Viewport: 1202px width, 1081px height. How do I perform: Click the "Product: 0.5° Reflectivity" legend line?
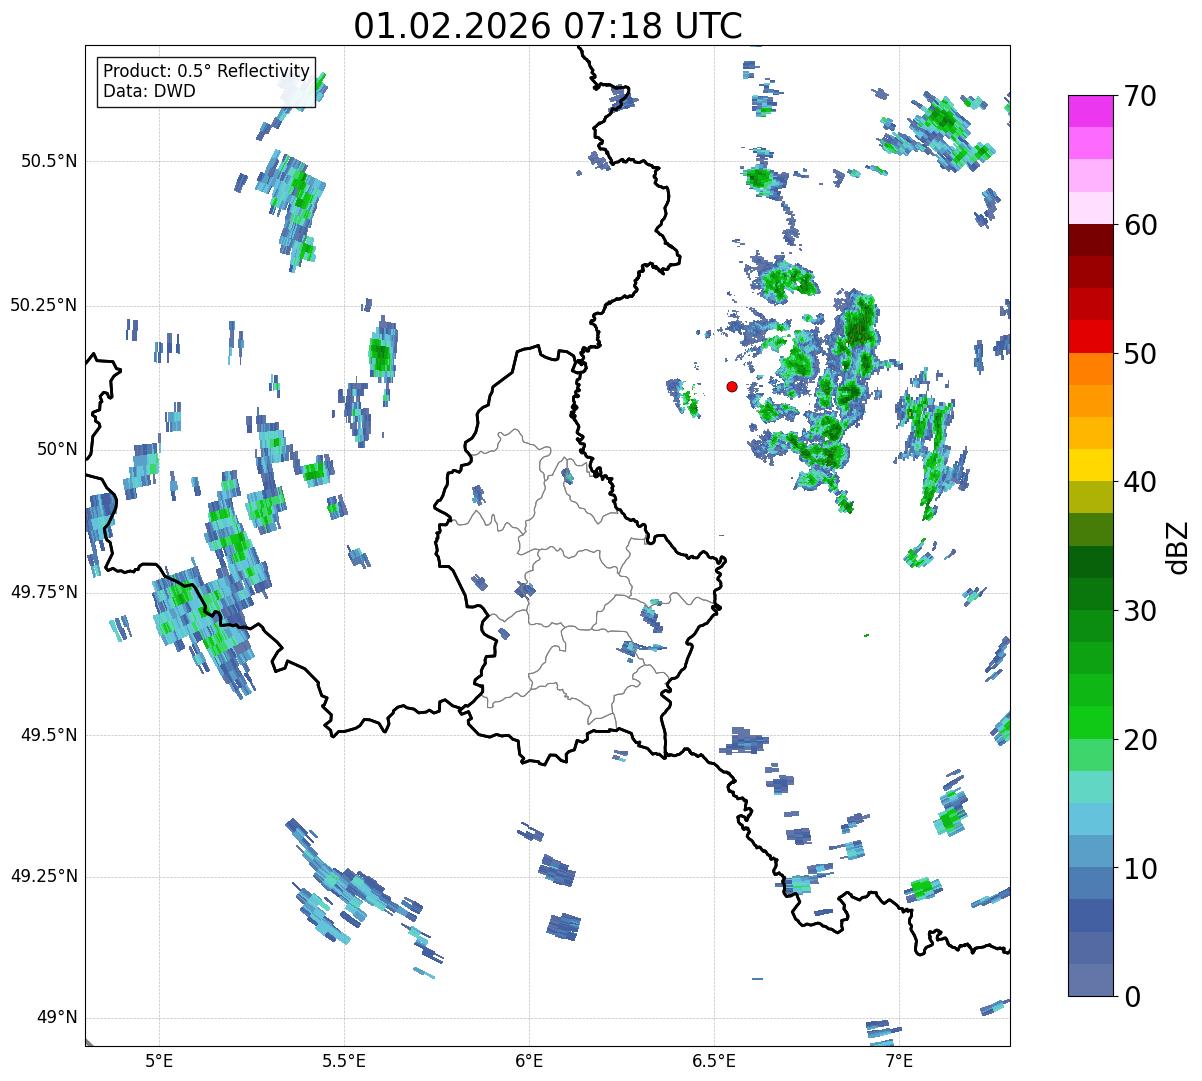(x=206, y=72)
